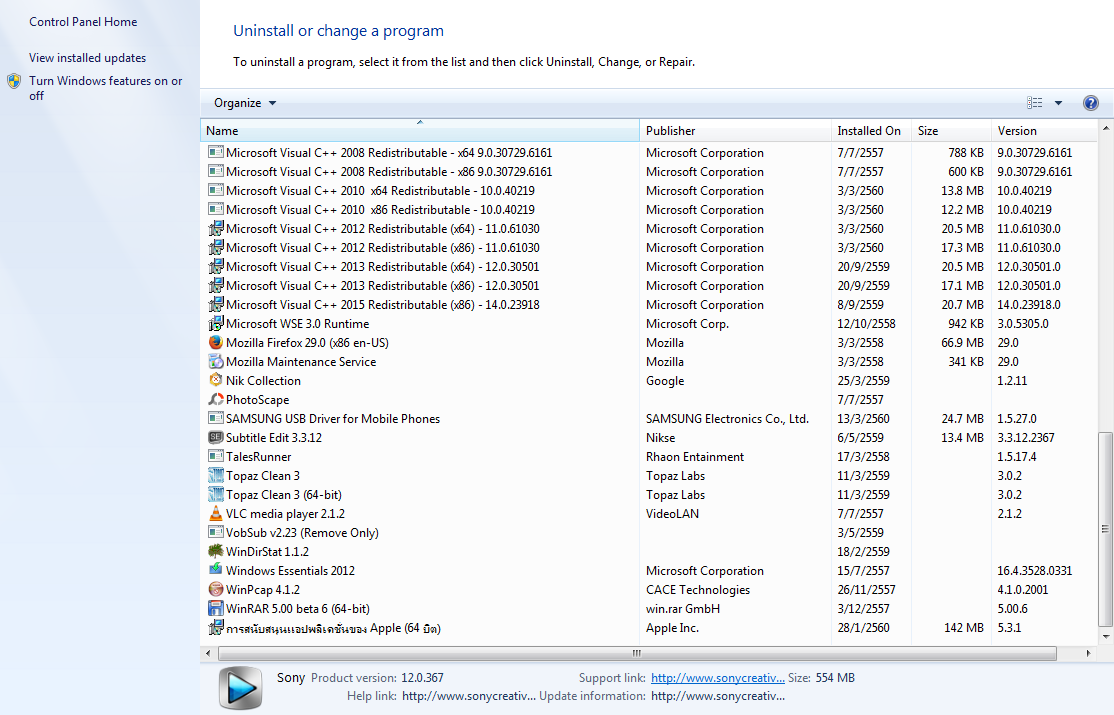Screen dimensions: 1114x715
Task: Click the Apple application support icon
Action: (215, 628)
